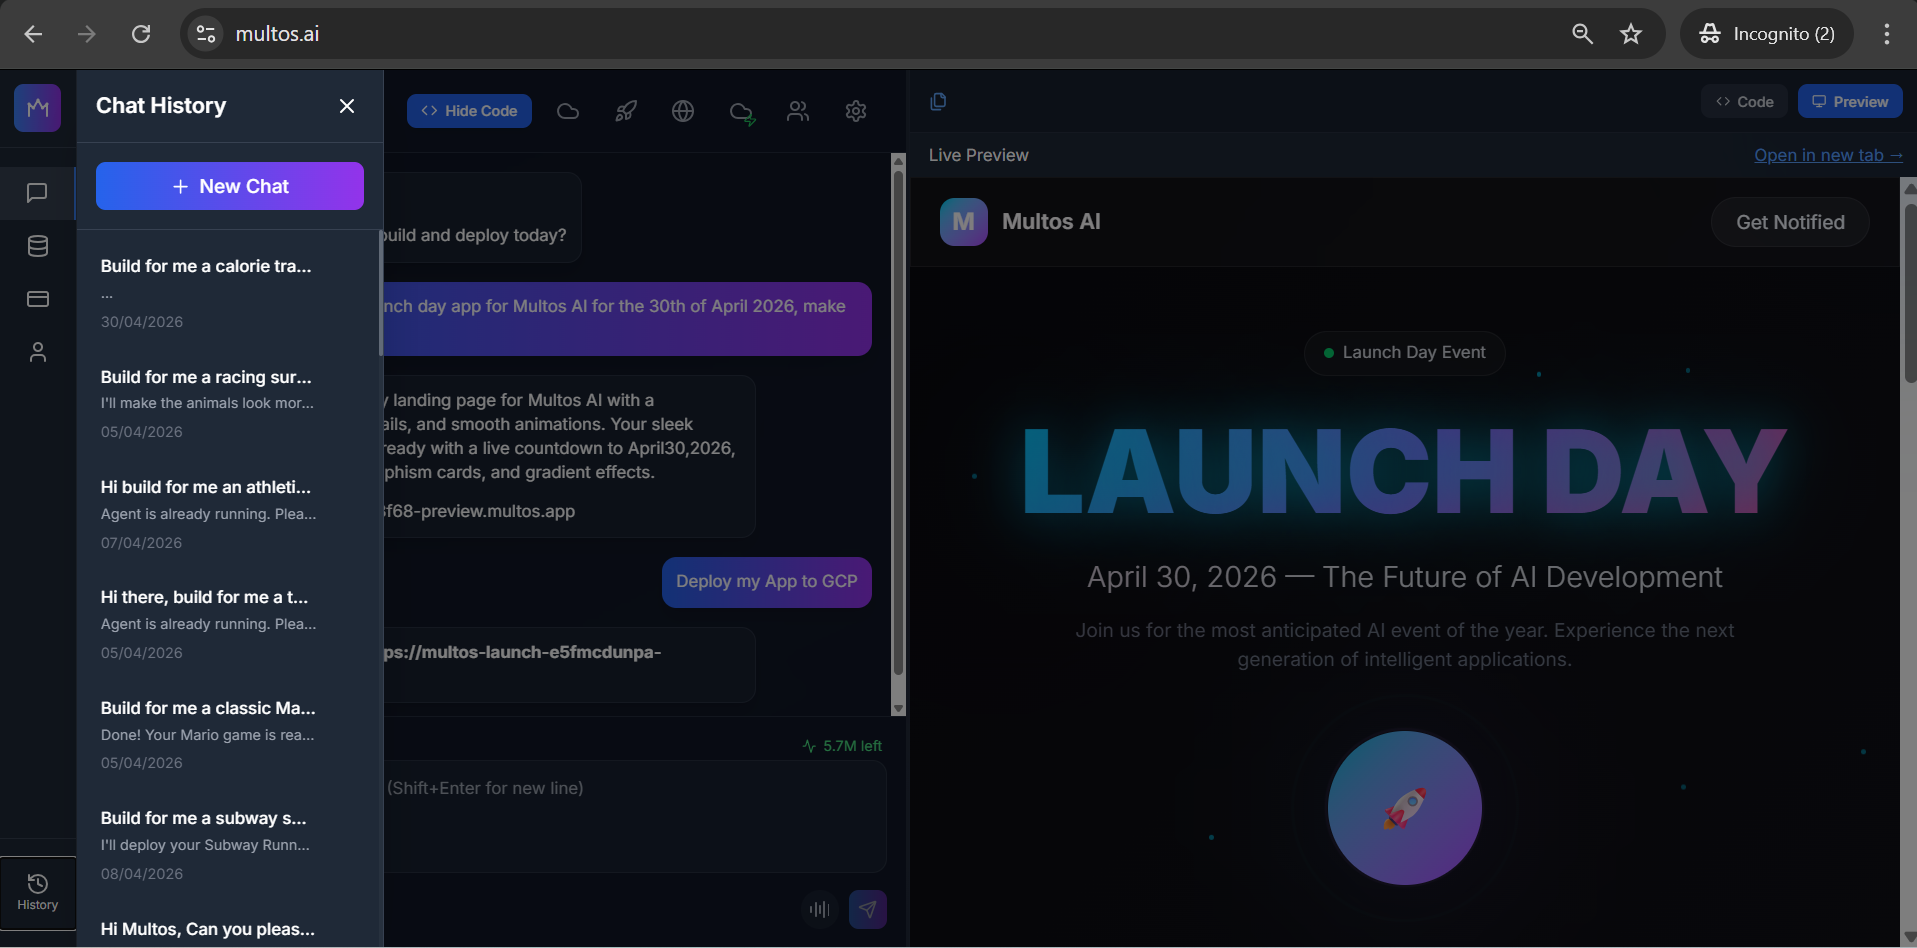Open the database icon in left sidebar
1917x948 pixels.
pyautogui.click(x=37, y=246)
